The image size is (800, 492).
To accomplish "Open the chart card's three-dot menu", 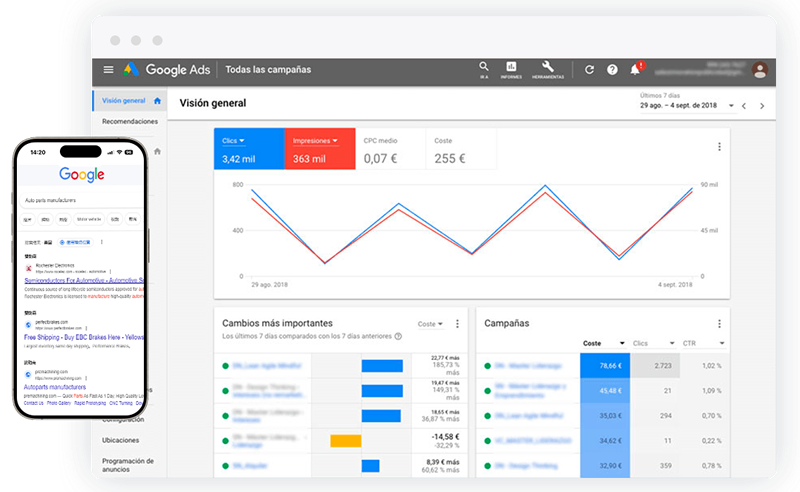I will [719, 147].
